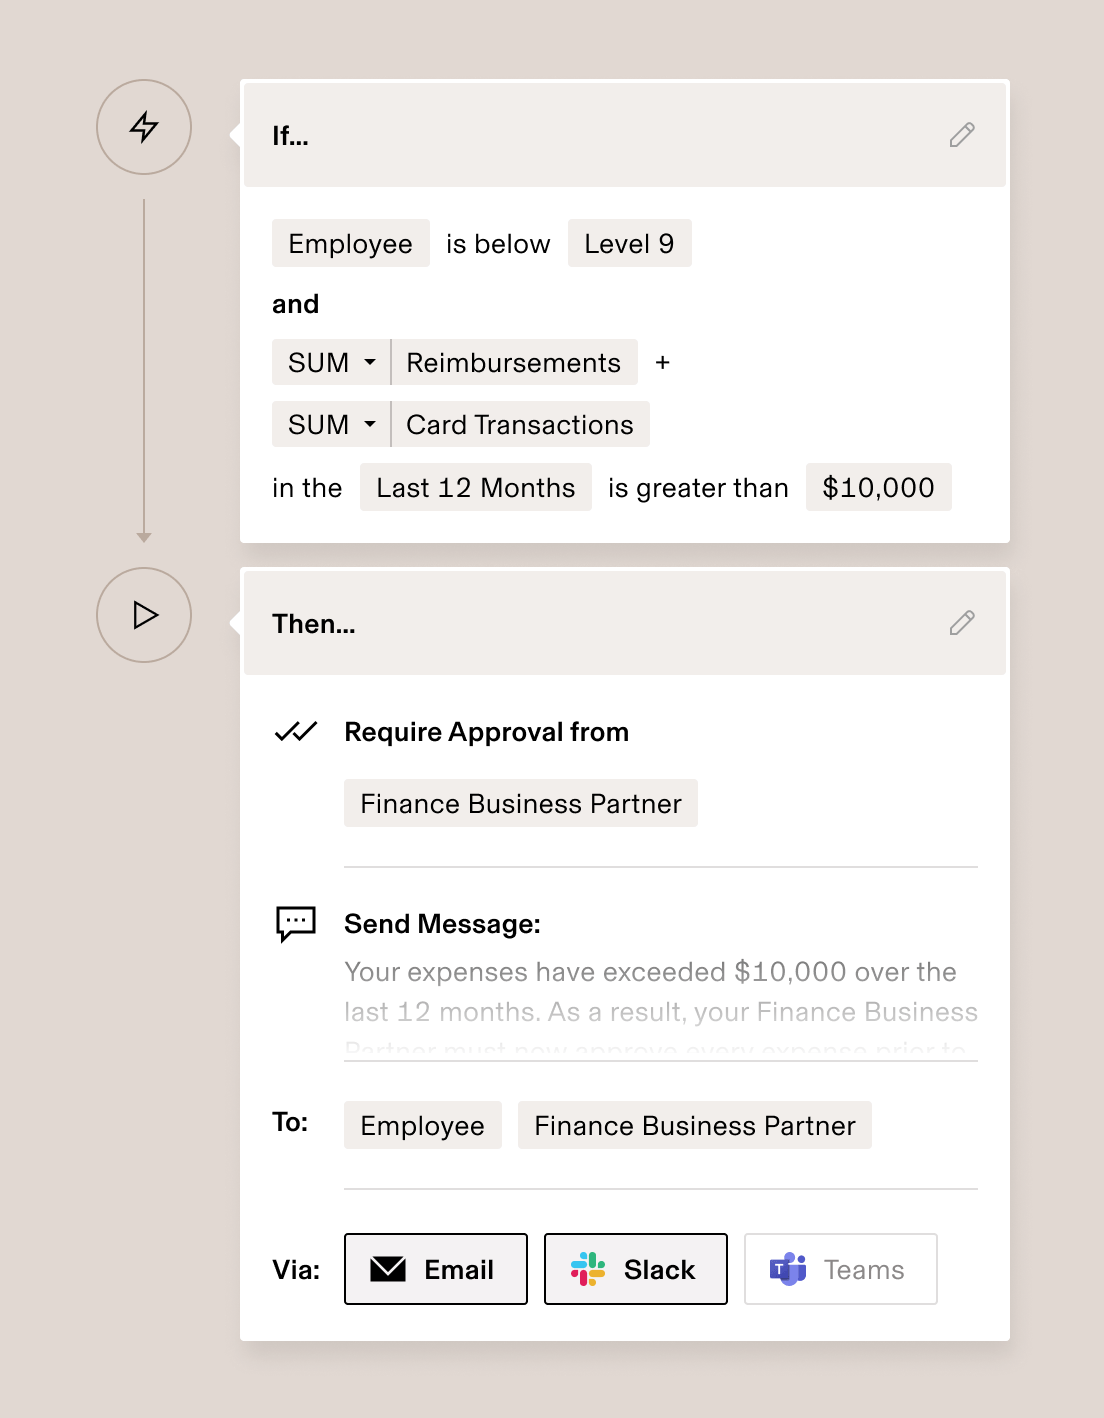Open the SUM dropdown next to Card Transactions

(x=330, y=424)
